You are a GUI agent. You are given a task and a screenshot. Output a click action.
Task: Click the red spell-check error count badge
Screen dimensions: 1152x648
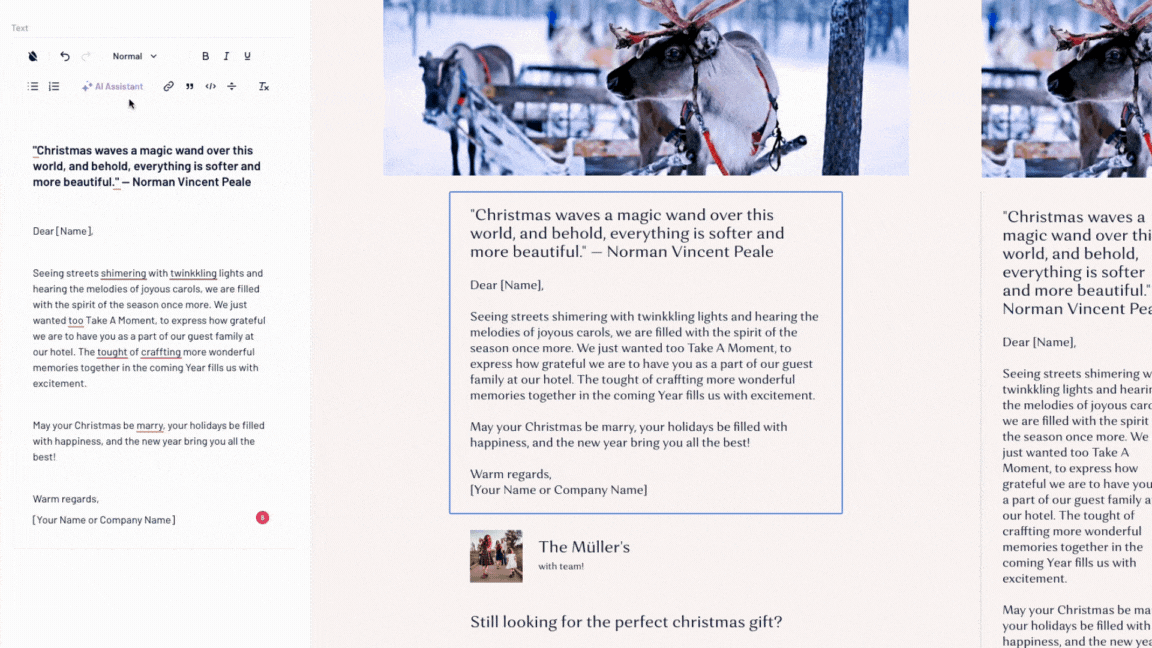tap(262, 518)
